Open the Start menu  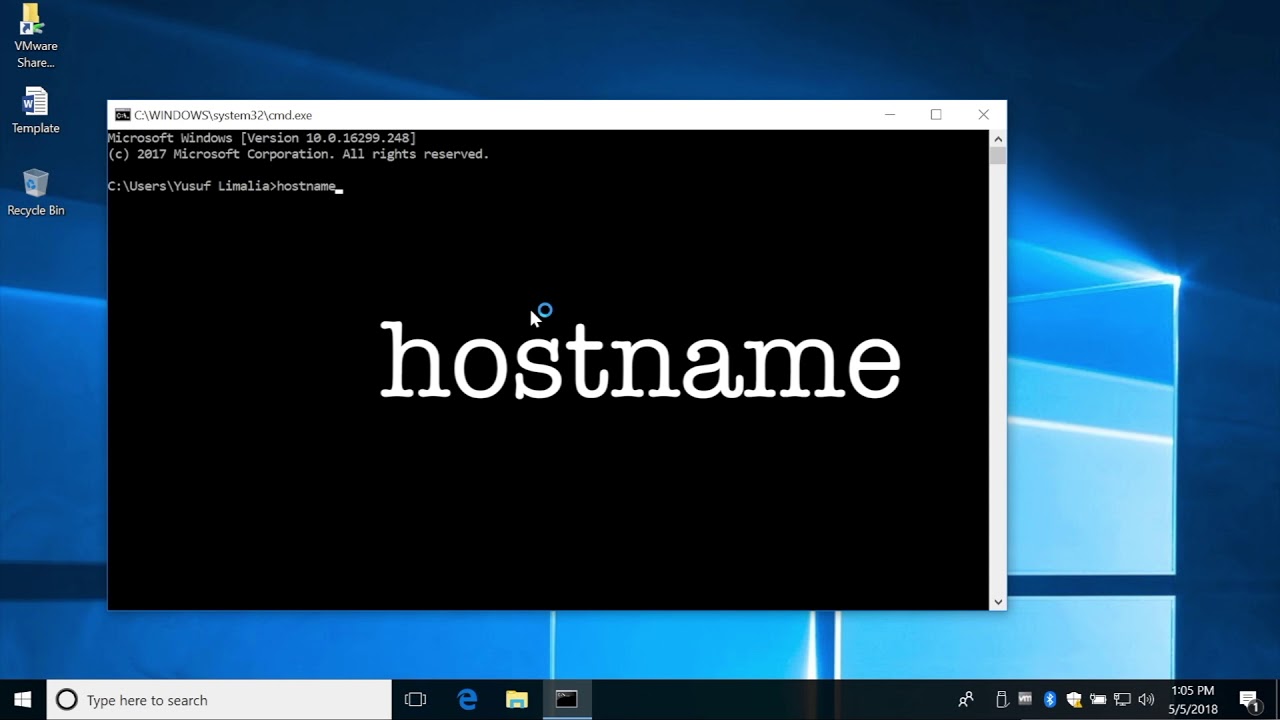(x=20, y=697)
